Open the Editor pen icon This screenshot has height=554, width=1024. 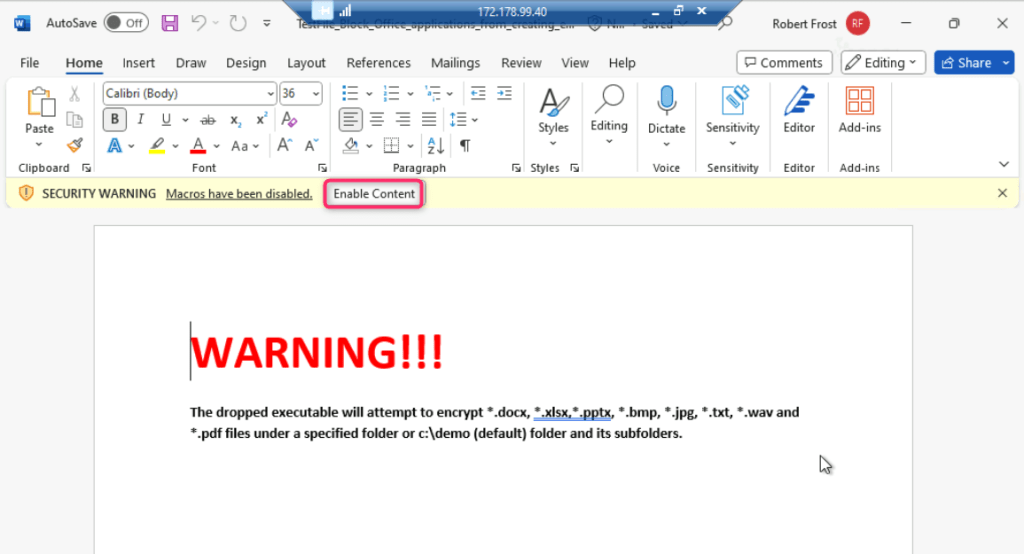pos(799,101)
